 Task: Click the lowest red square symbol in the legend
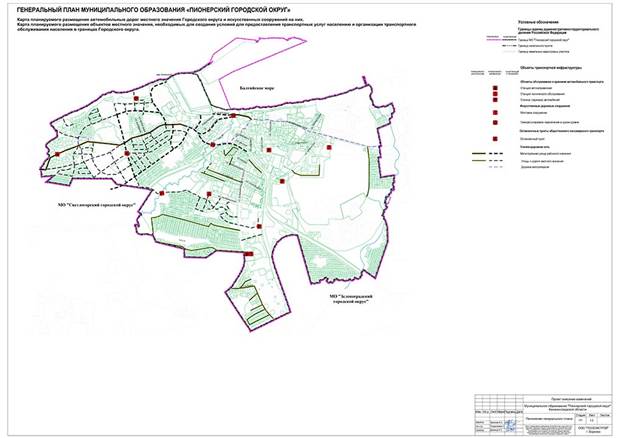click(495, 139)
